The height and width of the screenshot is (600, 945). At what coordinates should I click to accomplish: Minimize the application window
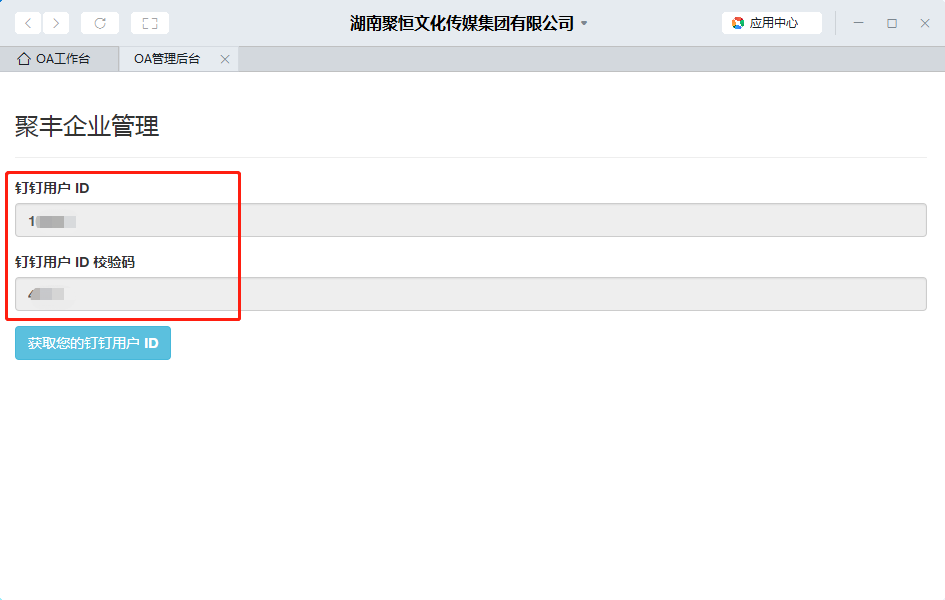pos(858,23)
